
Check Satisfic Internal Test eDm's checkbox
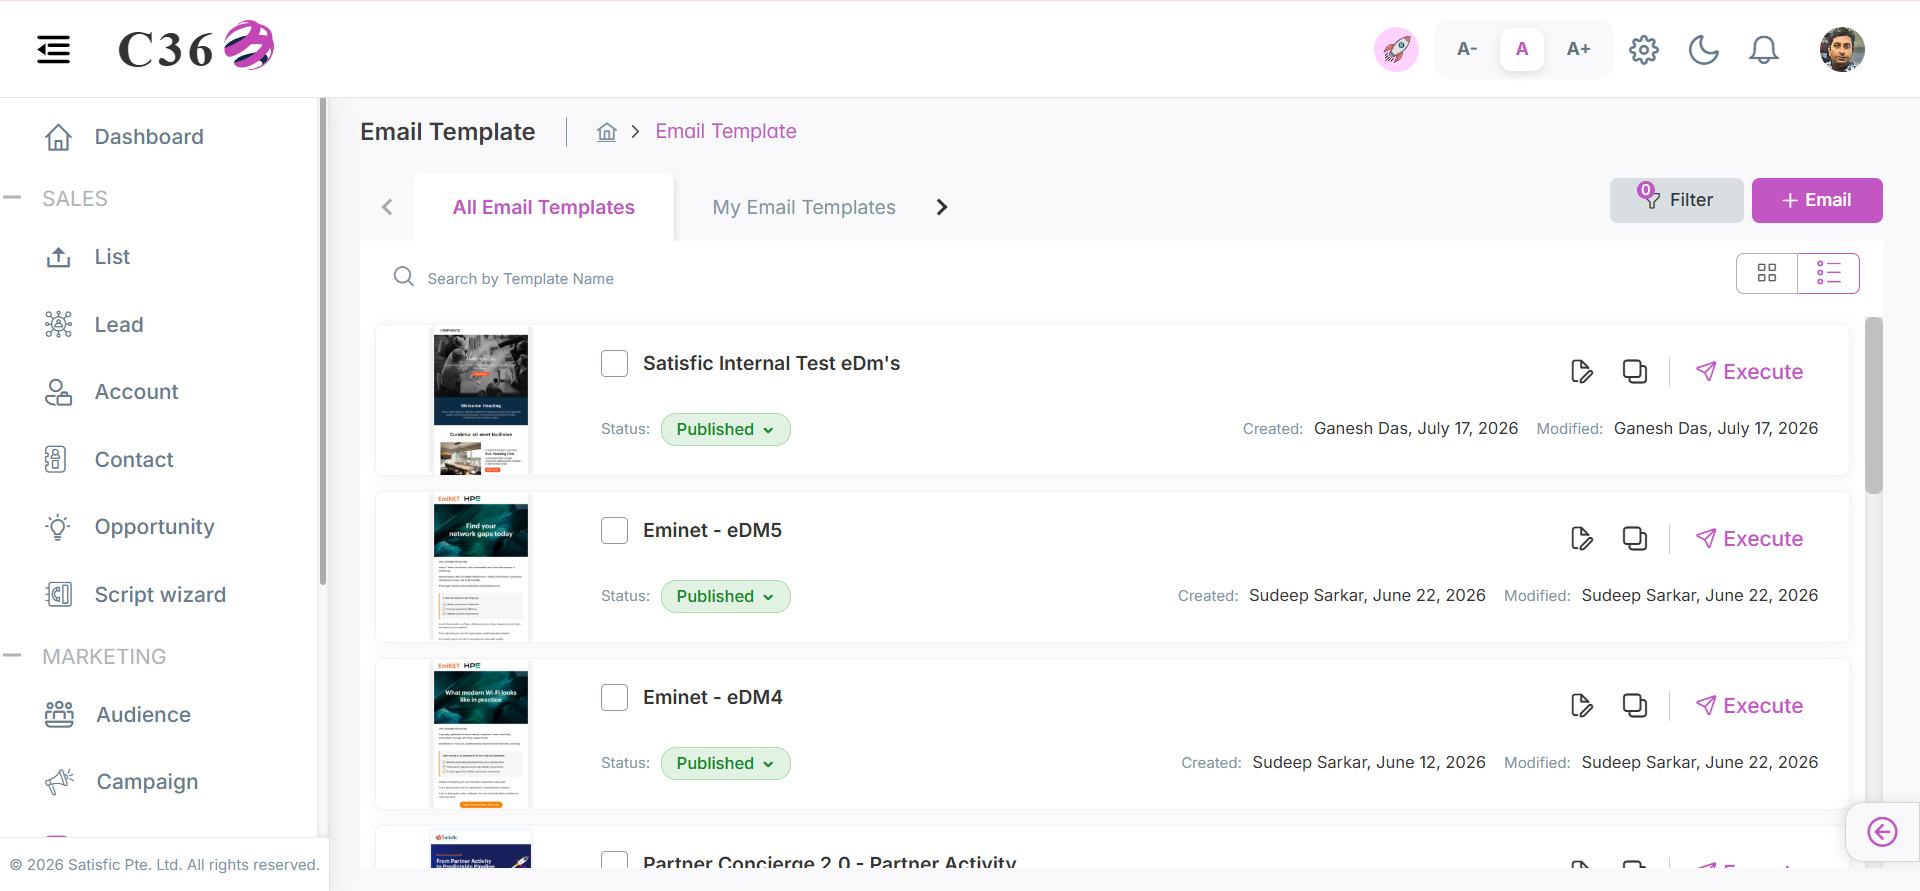(615, 363)
